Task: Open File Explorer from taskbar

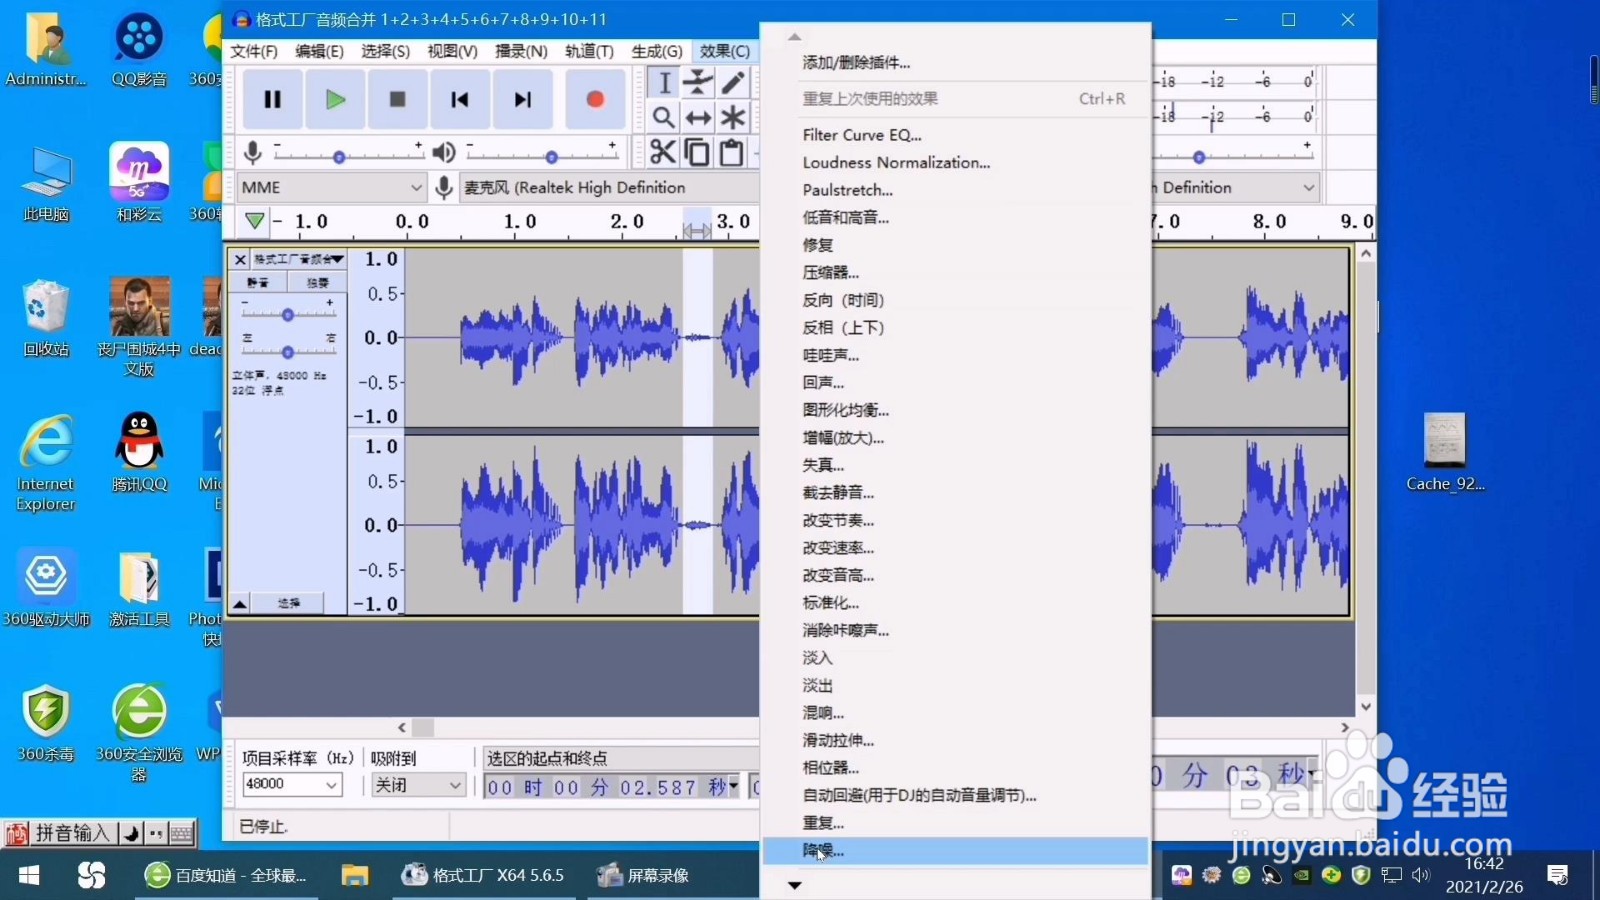Action: (354, 876)
